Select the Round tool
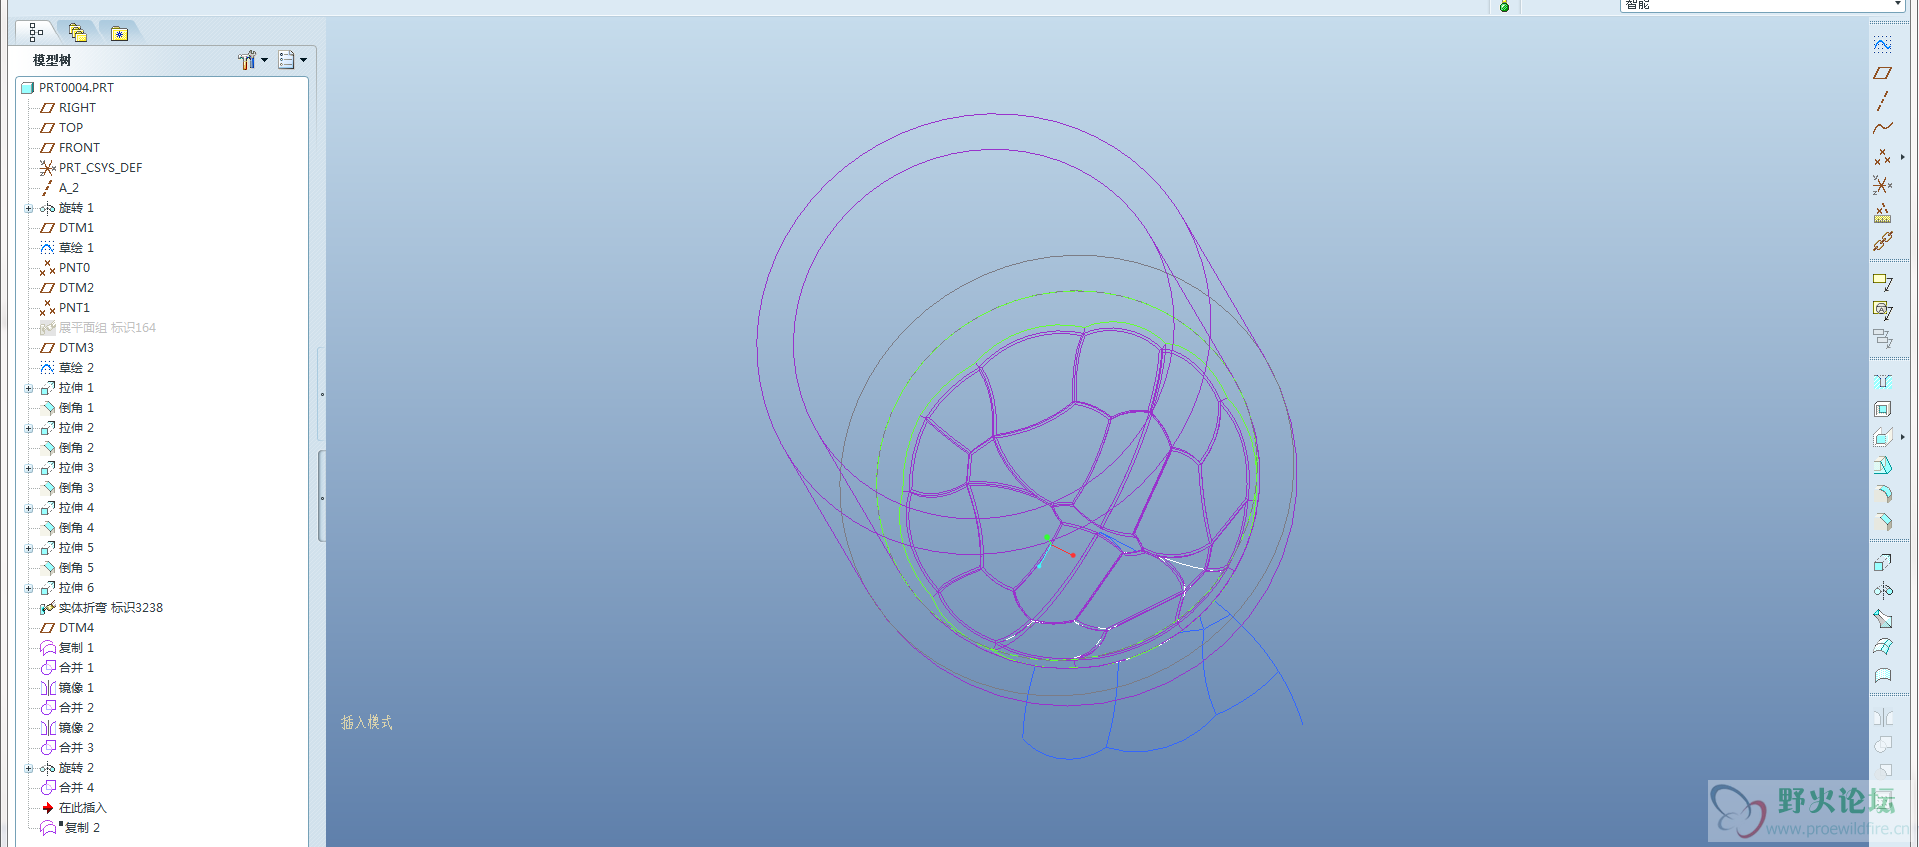This screenshot has width=1919, height=847. [x=1882, y=493]
